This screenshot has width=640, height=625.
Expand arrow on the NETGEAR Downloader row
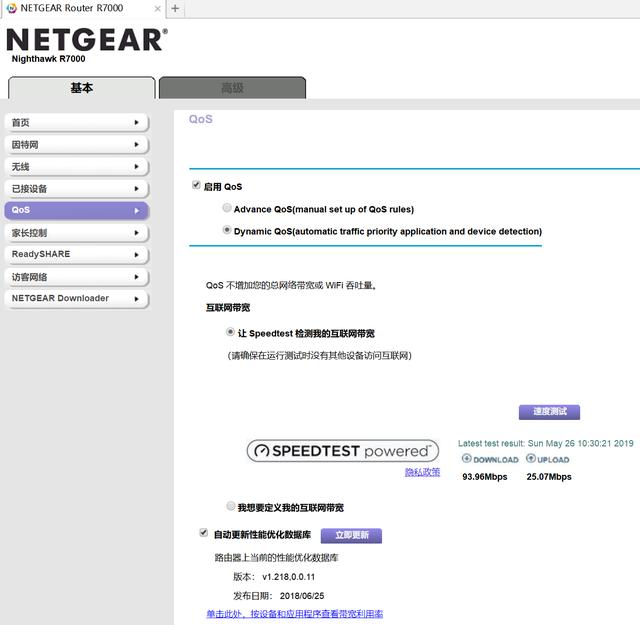tap(137, 299)
